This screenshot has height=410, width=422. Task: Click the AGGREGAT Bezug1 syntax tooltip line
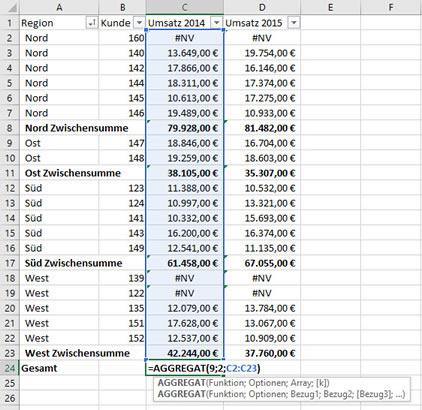point(281,394)
